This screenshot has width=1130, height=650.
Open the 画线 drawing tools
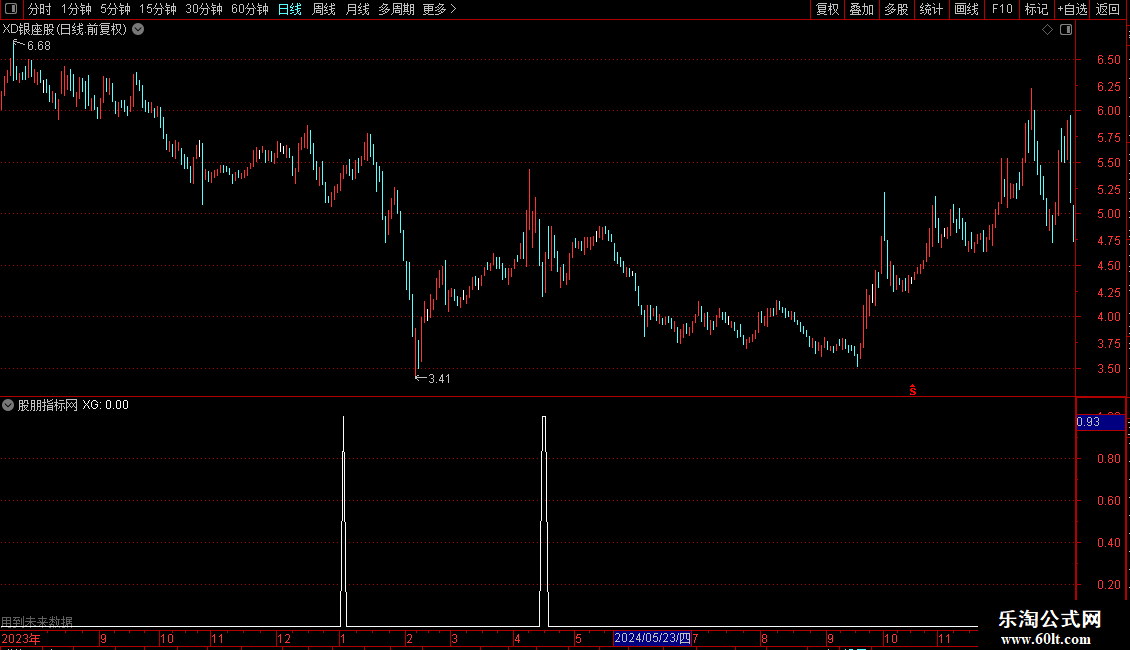pos(966,9)
